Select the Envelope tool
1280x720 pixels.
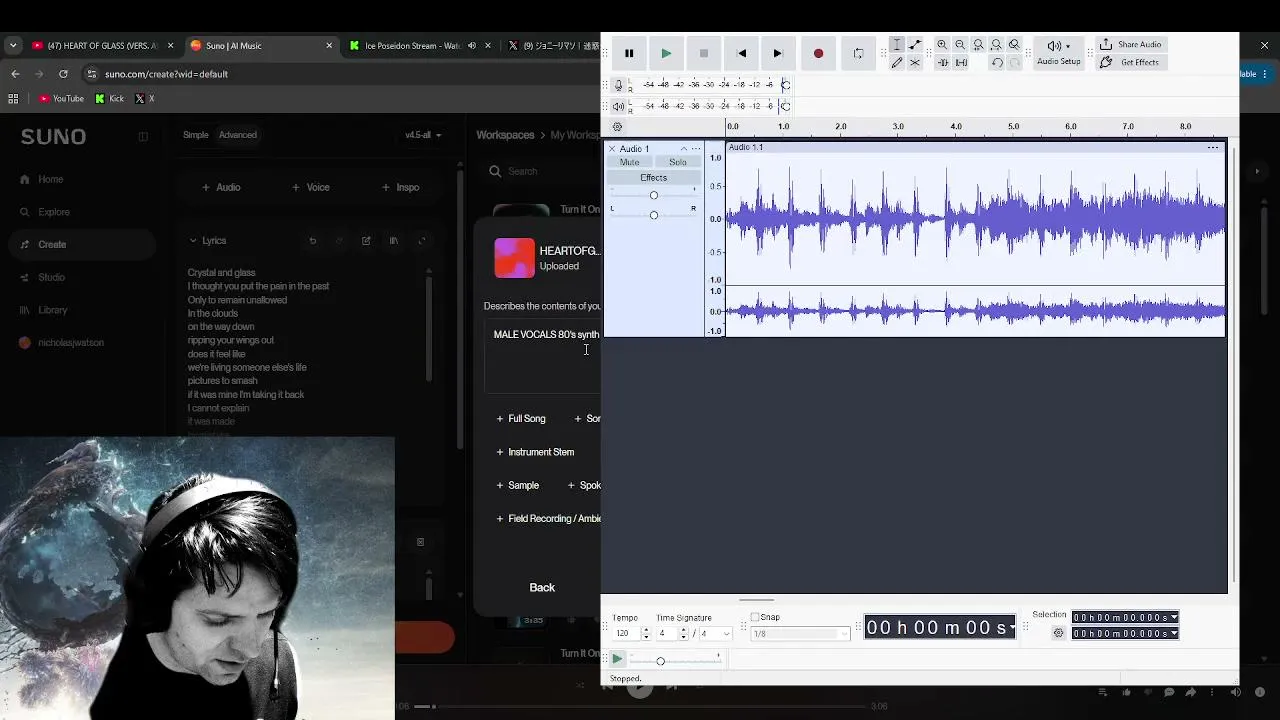(915, 45)
